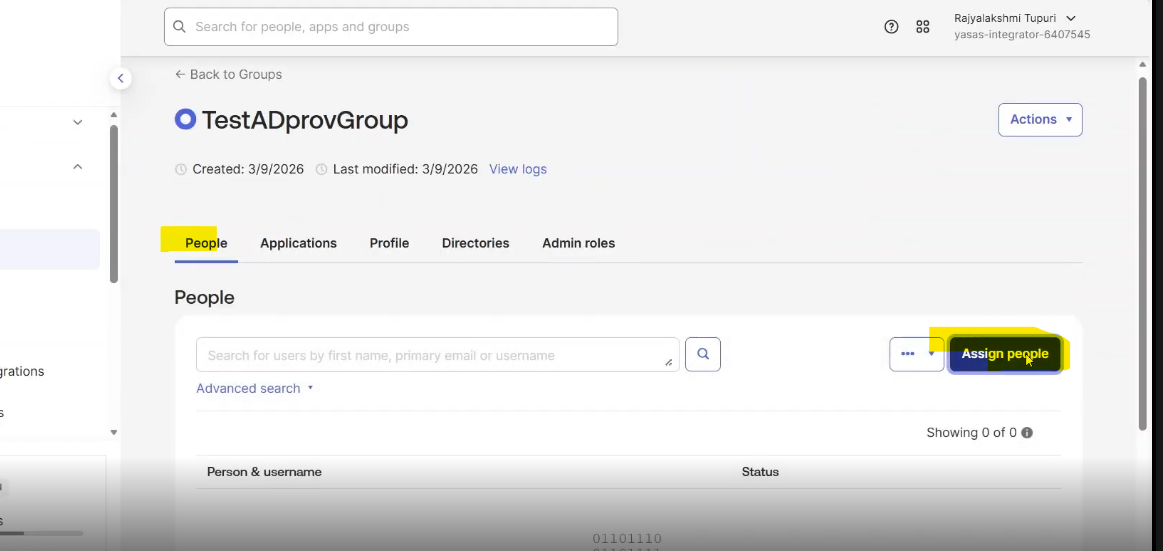Expand the Advanced search options
The width and height of the screenshot is (1163, 551).
coord(255,388)
